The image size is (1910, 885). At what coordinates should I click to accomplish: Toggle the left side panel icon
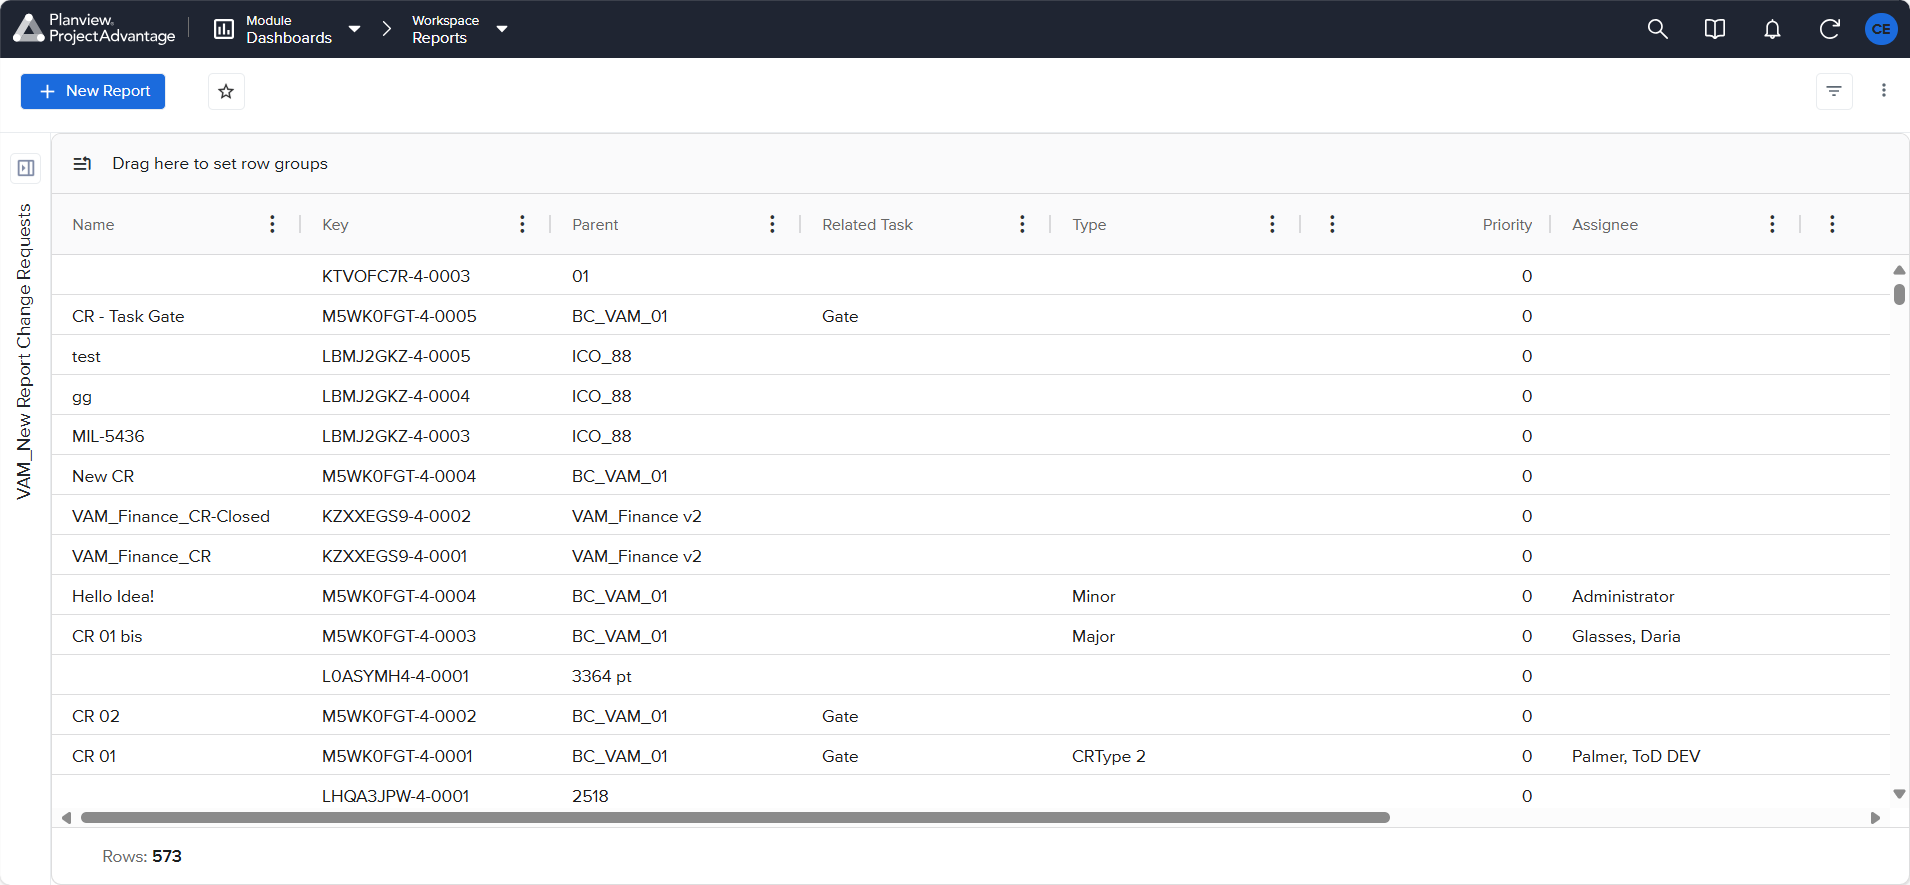click(26, 168)
